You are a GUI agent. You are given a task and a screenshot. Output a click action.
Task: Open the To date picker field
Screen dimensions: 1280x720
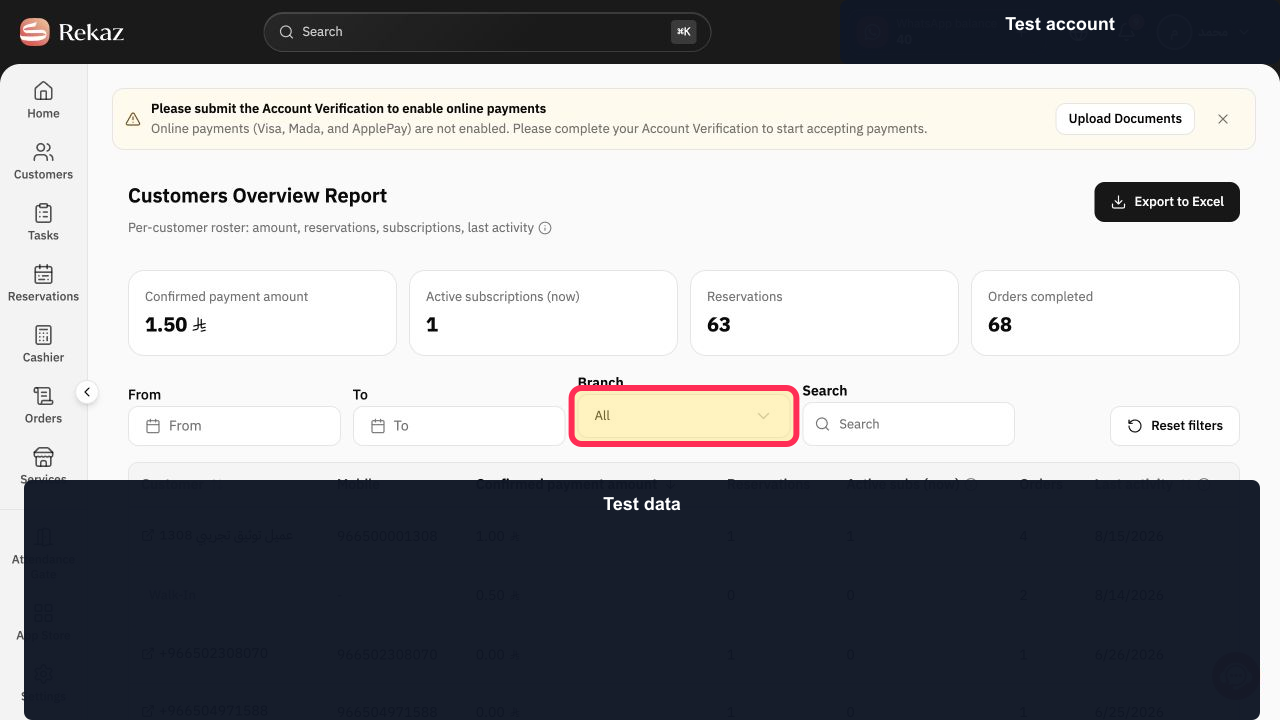coord(458,426)
